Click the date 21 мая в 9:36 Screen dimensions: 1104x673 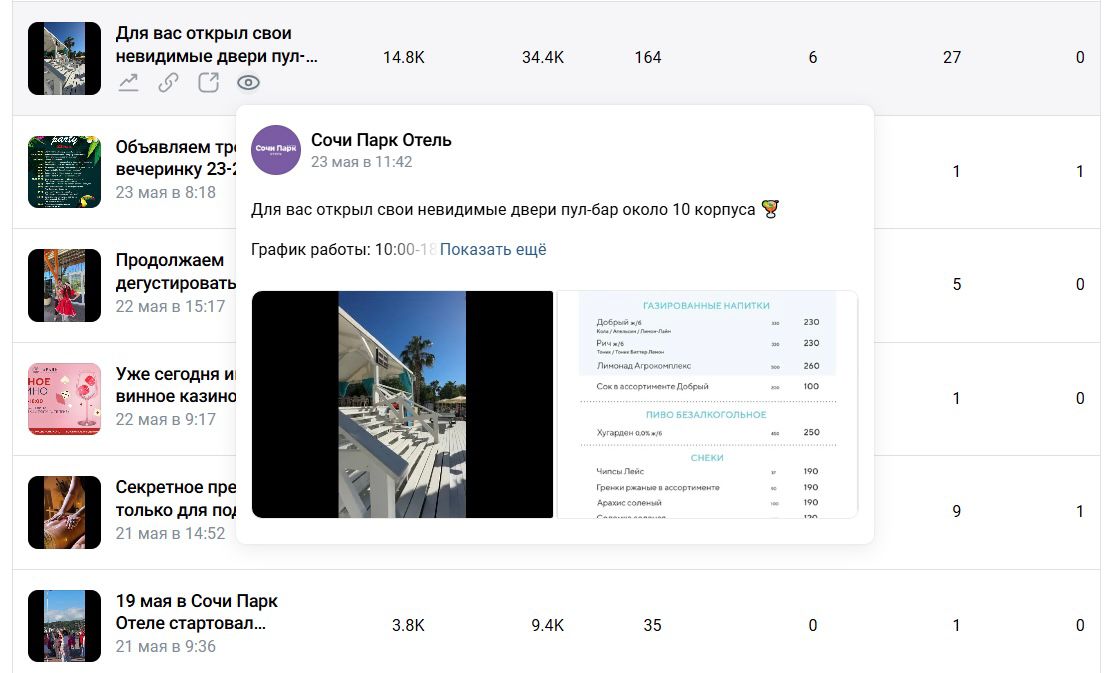coord(165,646)
